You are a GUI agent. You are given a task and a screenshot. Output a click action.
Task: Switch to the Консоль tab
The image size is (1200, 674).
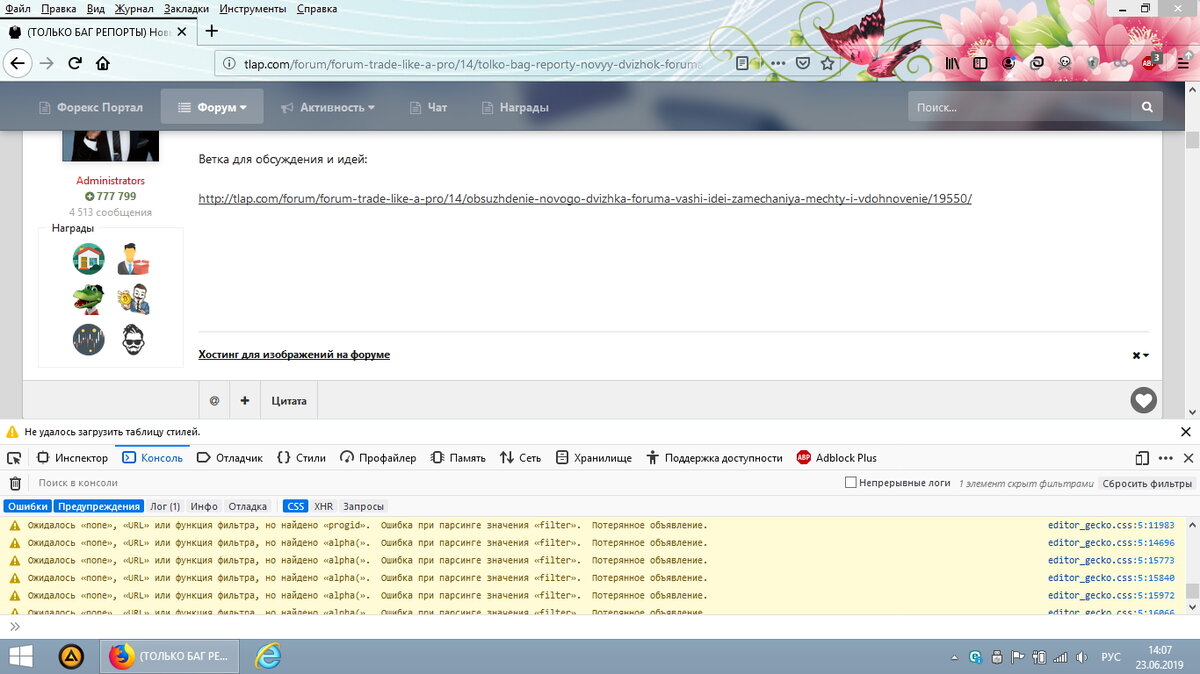click(152, 458)
